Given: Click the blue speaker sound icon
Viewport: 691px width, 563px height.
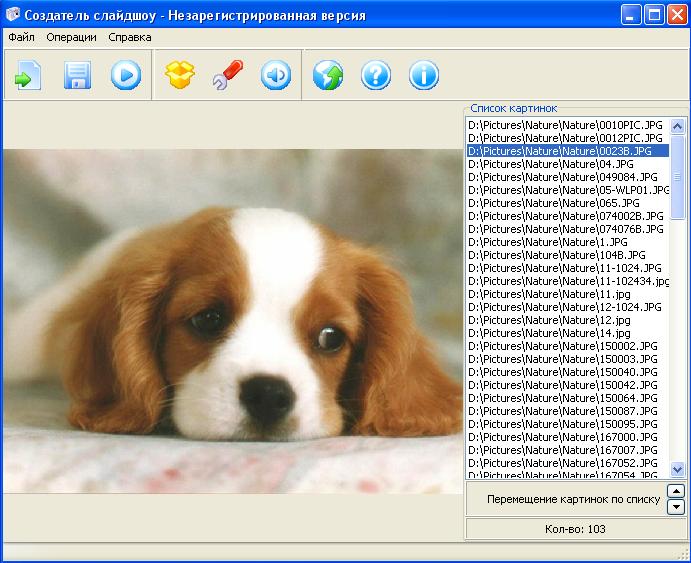Looking at the screenshot, I should (x=275, y=76).
